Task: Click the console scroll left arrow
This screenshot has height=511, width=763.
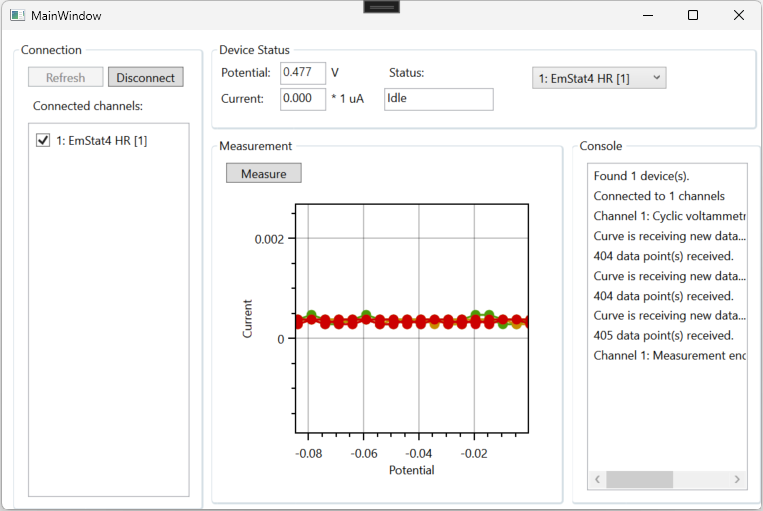Action: coord(597,479)
